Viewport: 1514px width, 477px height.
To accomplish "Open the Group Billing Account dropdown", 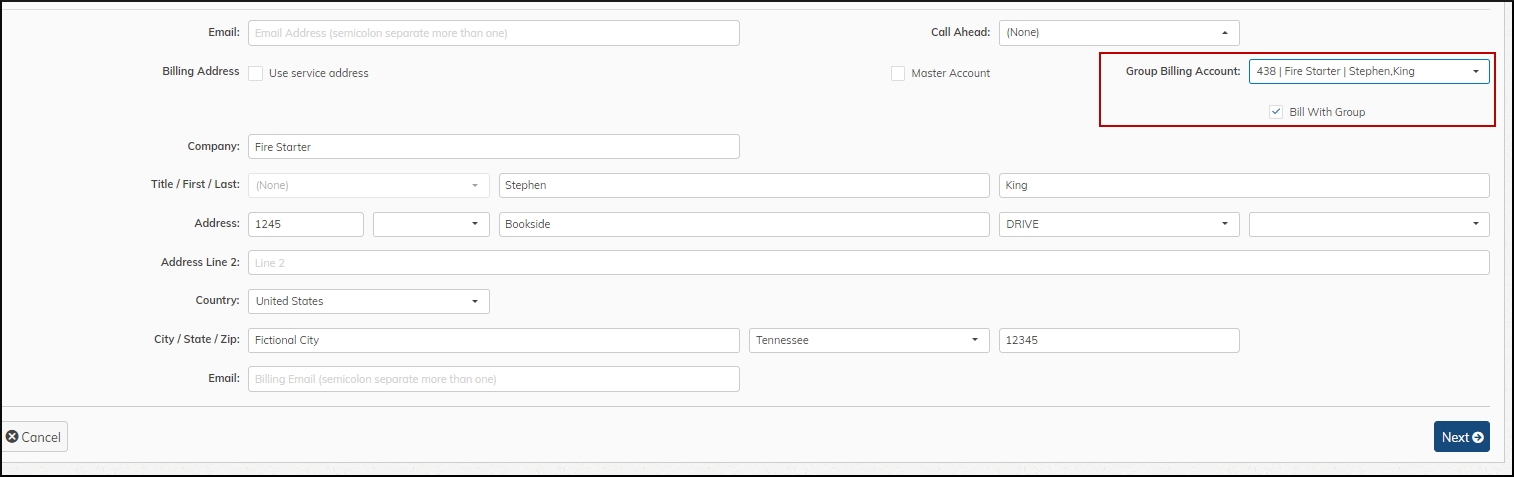I will pos(1368,71).
